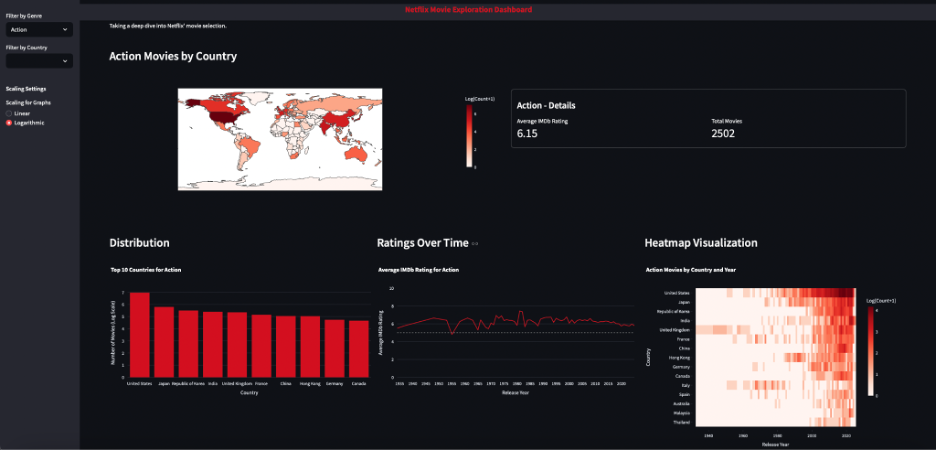Click the Scaling for Graphs label

point(28,103)
